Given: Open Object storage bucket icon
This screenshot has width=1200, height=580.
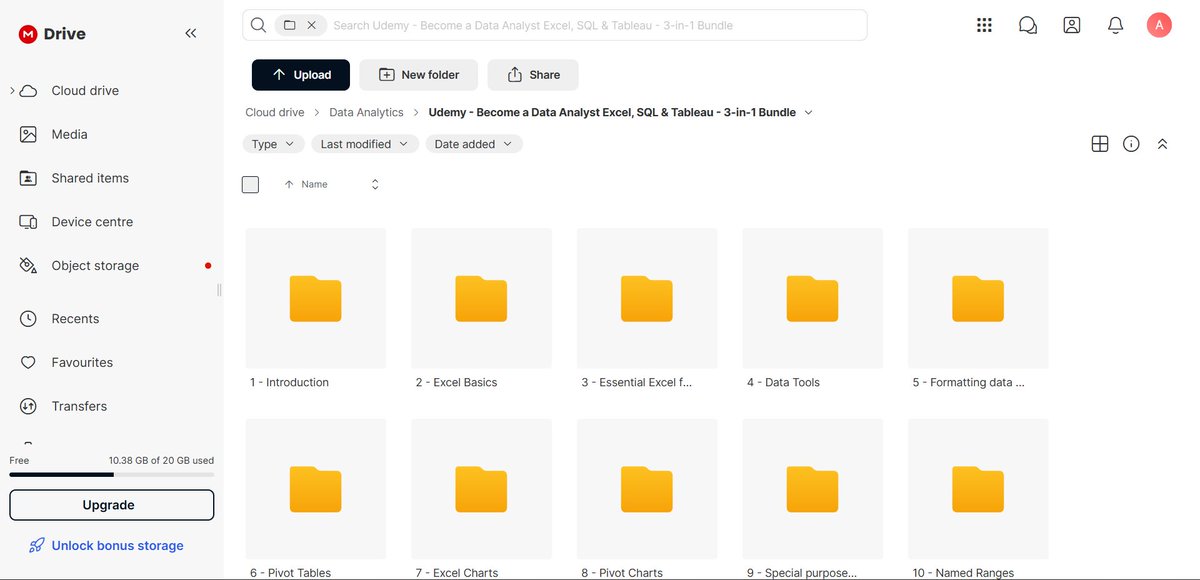Looking at the screenshot, I should (x=29, y=266).
